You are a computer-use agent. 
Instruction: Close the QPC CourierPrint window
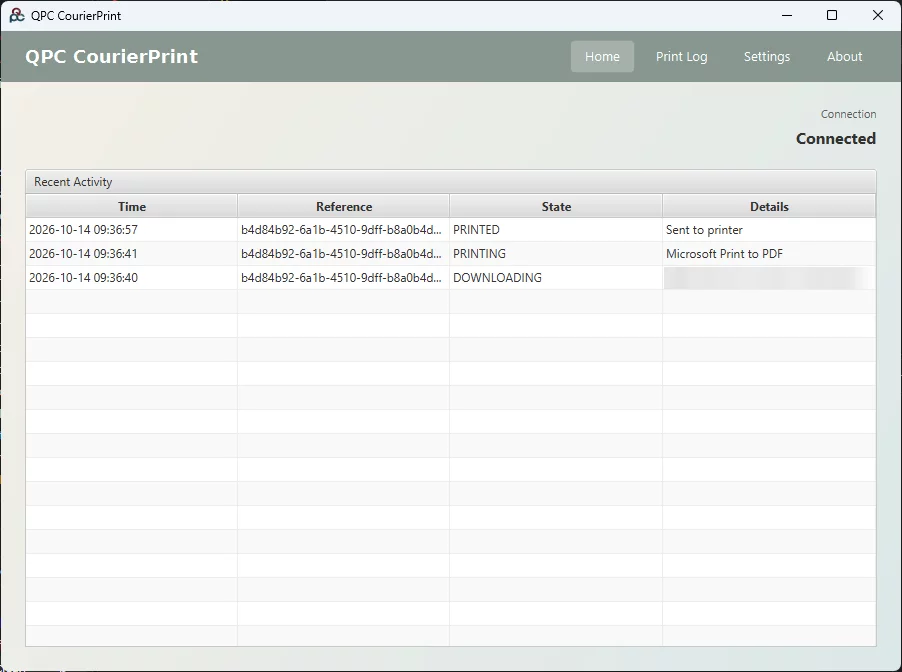pos(878,16)
